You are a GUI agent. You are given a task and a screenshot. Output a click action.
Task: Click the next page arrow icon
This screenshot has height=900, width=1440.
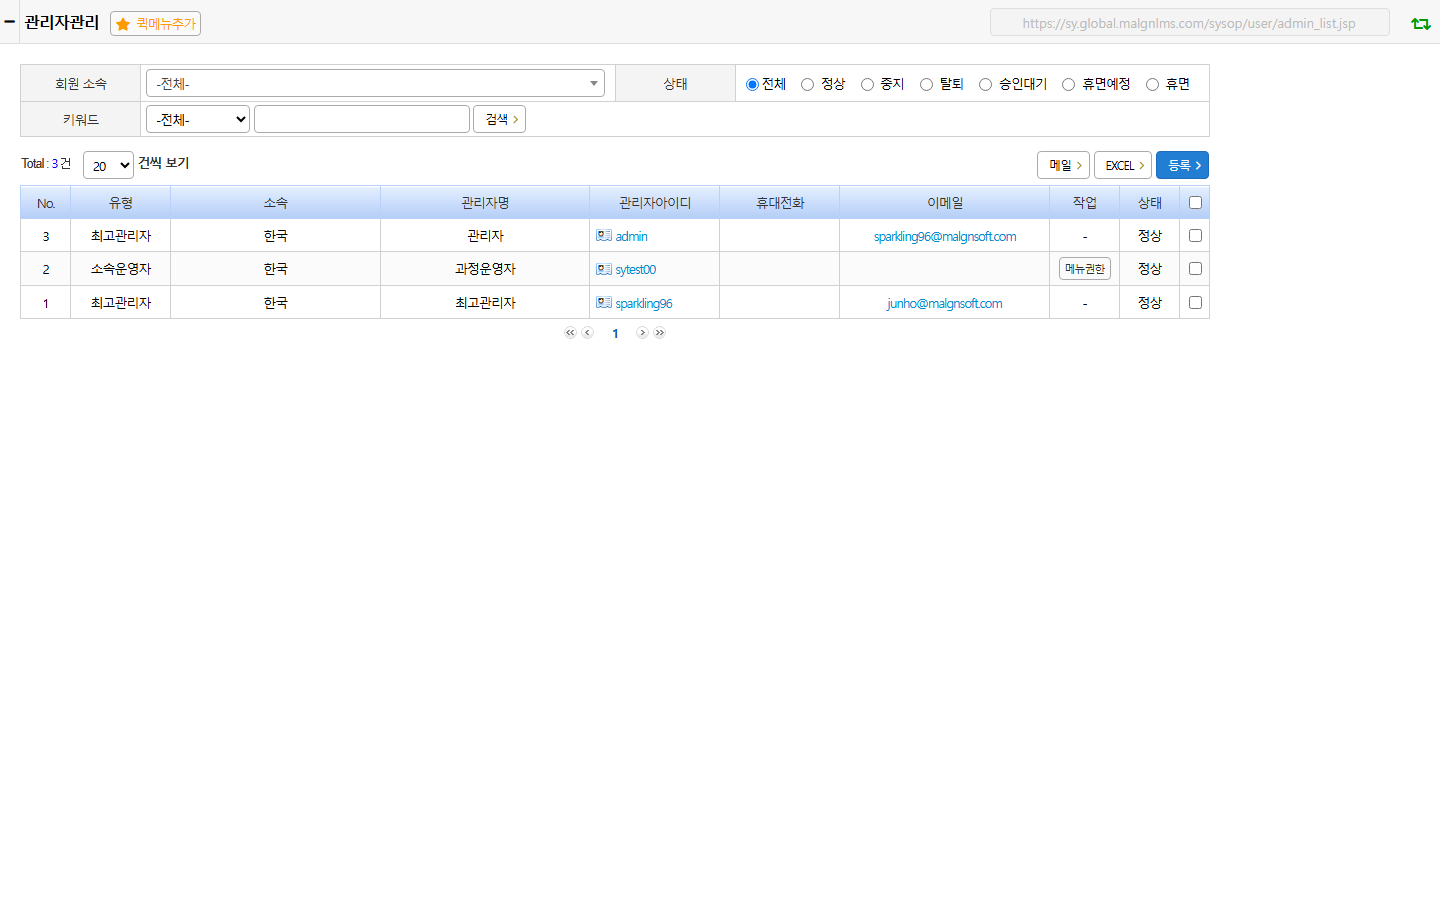(x=642, y=333)
